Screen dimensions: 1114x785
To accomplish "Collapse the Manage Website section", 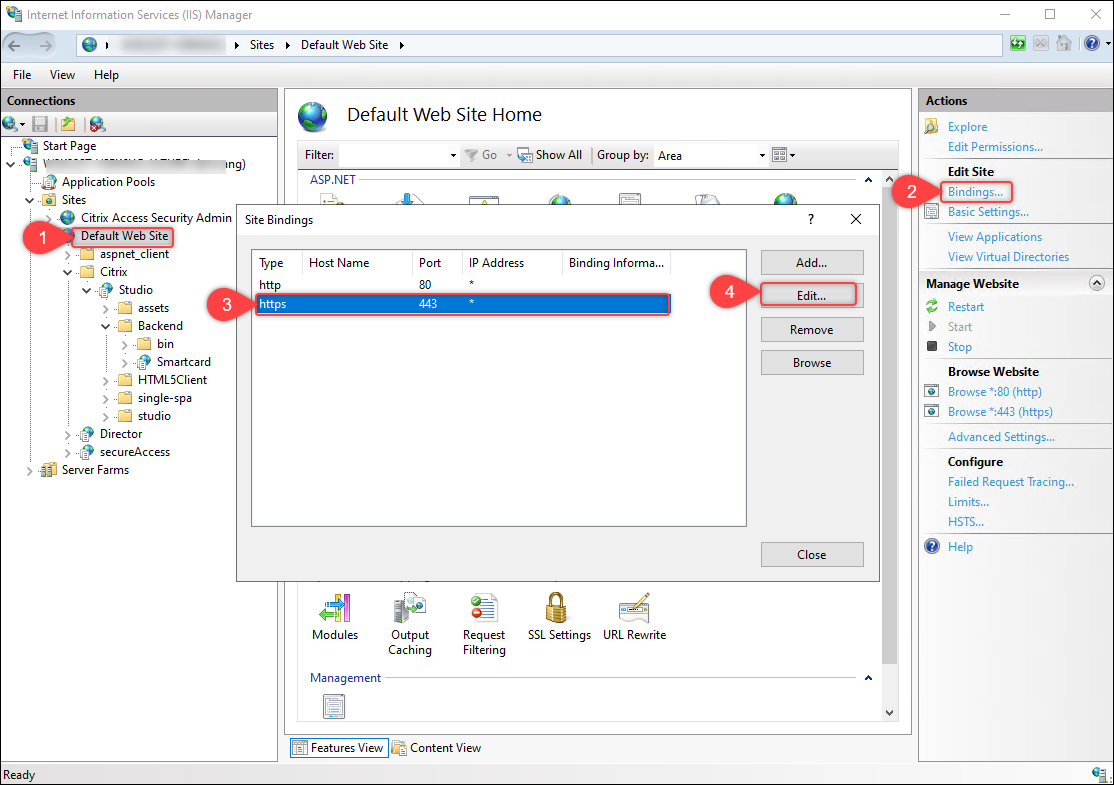I will (1097, 282).
